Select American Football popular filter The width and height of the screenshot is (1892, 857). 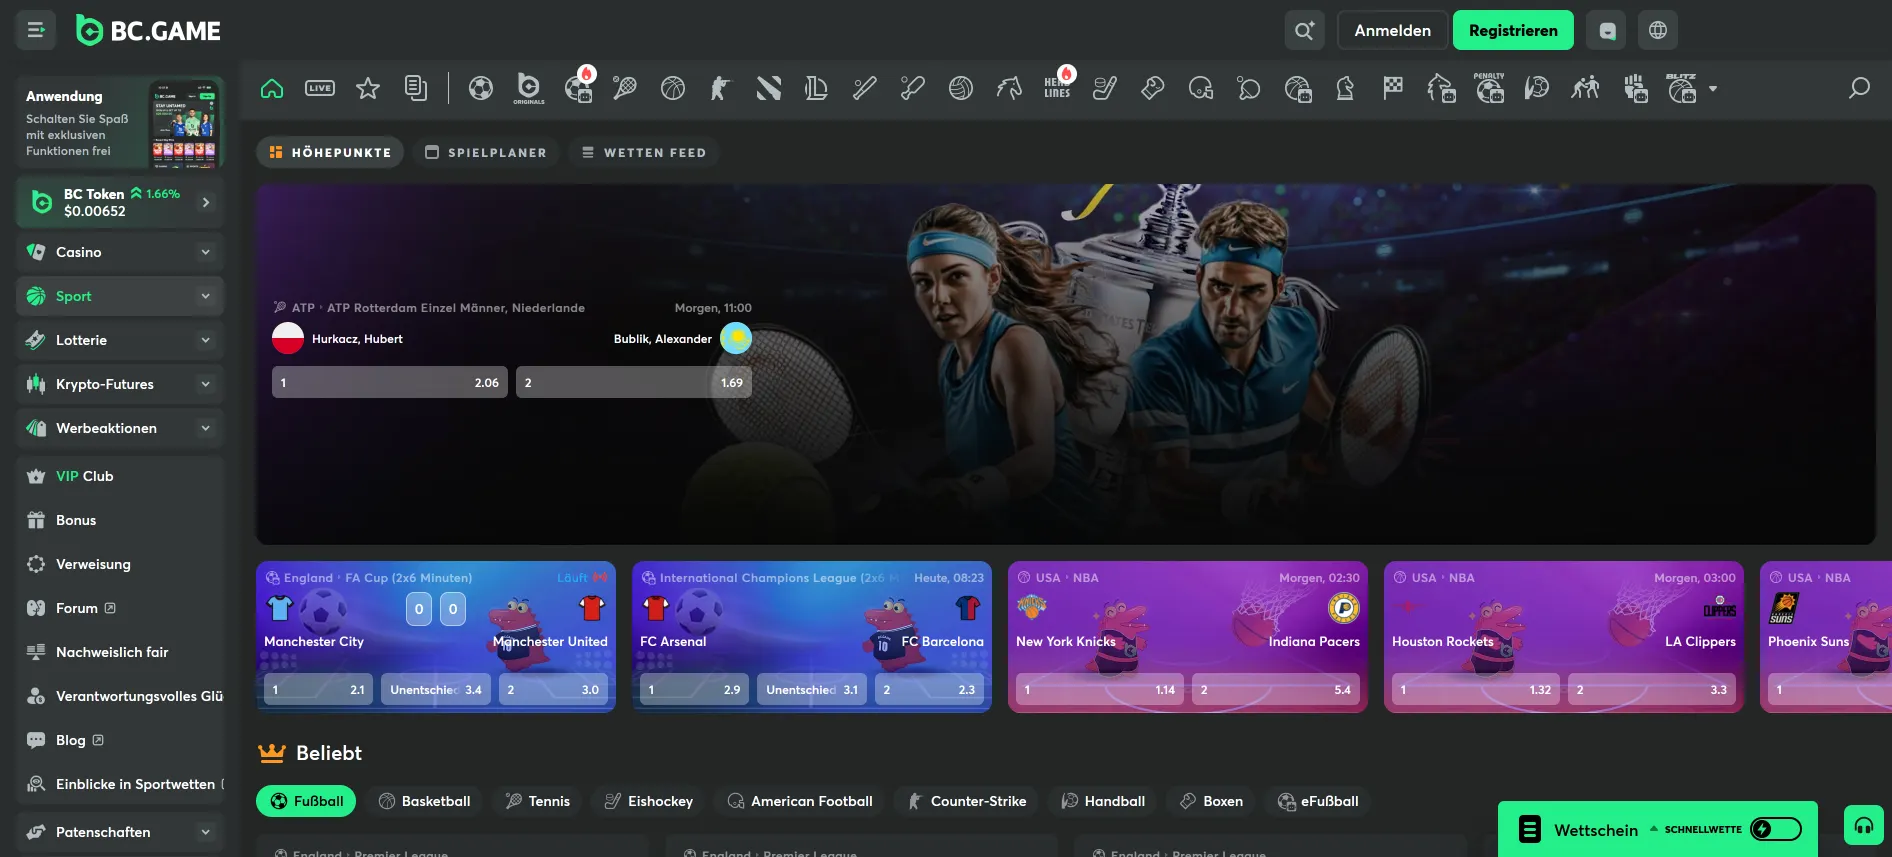[x=799, y=801]
